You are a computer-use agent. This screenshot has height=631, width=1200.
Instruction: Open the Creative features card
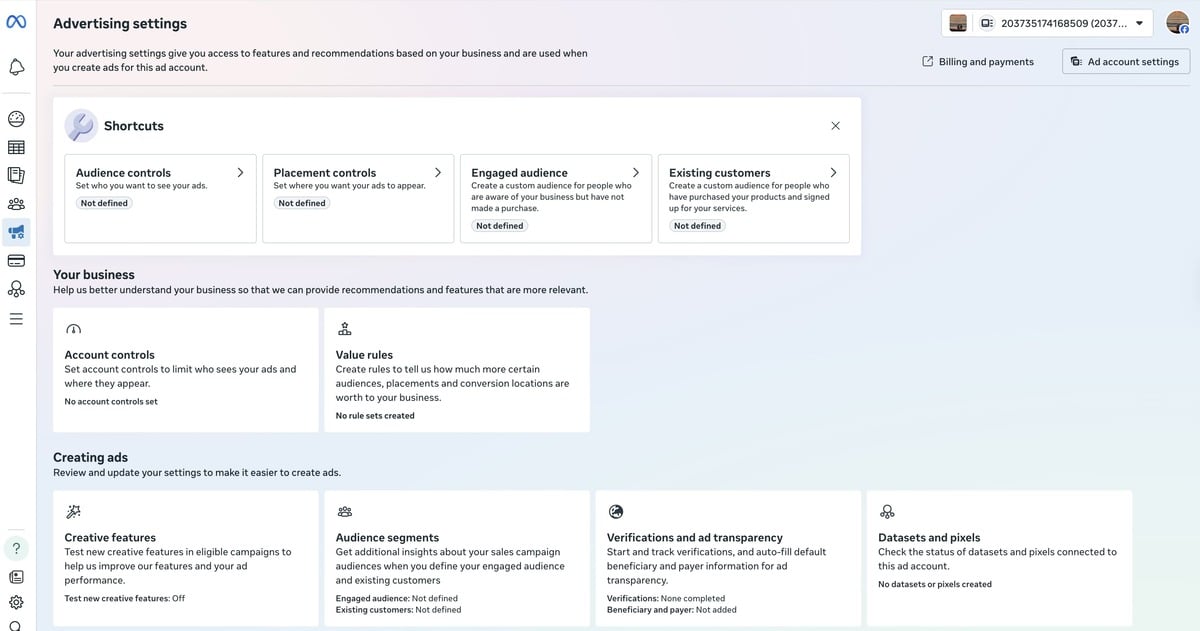185,558
